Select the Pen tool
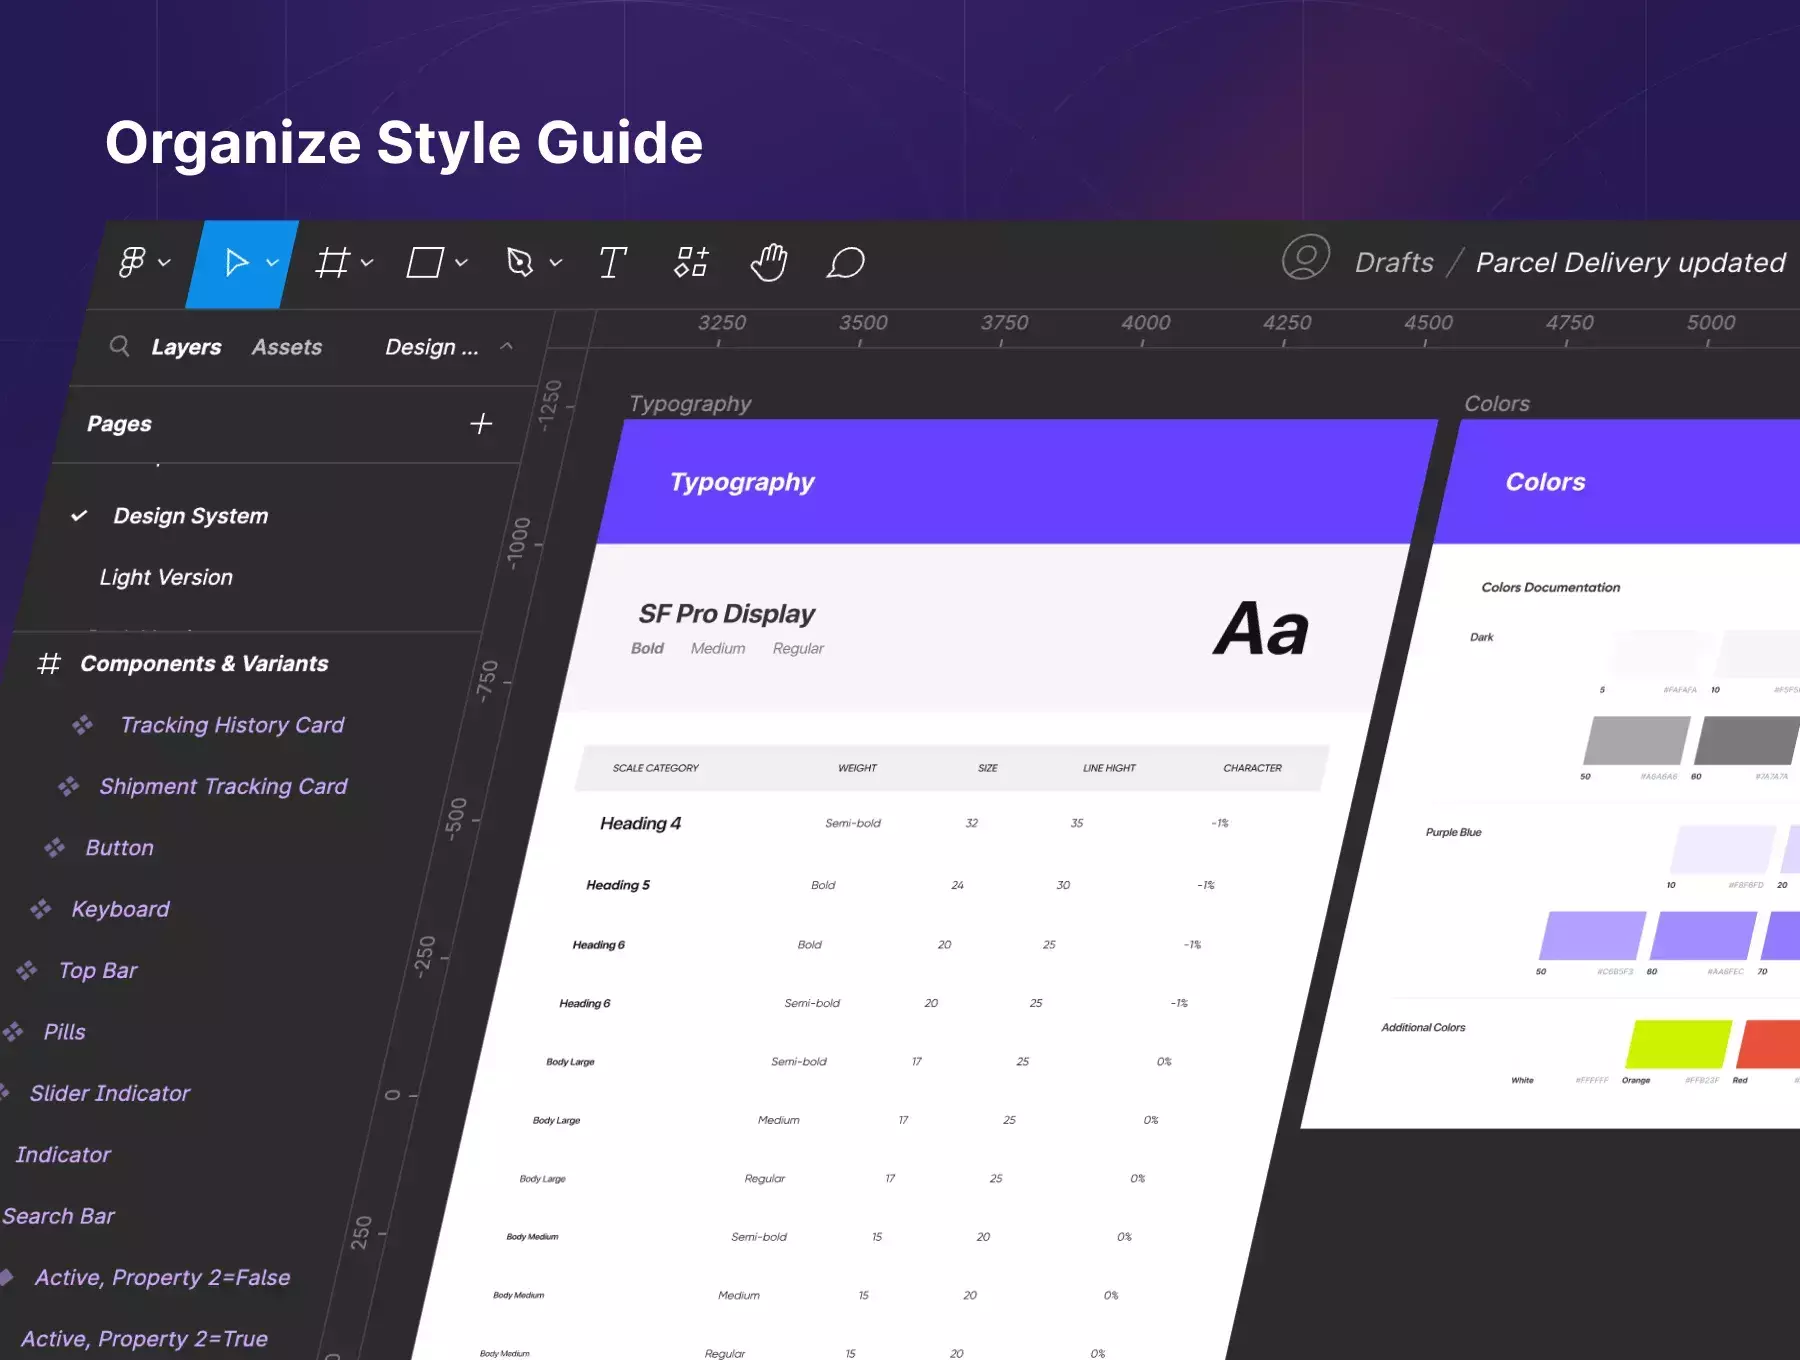 (x=520, y=263)
